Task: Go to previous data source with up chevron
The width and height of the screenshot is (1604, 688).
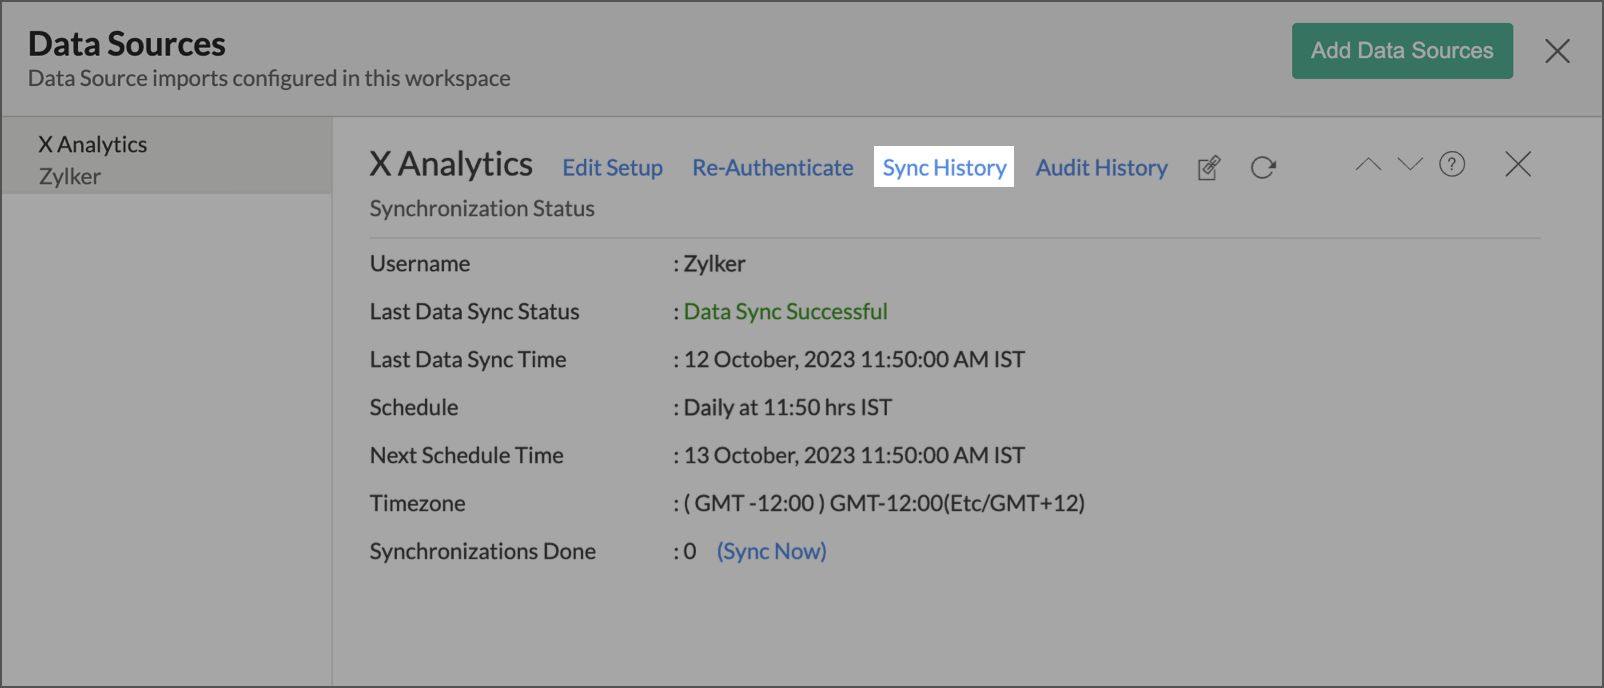Action: click(x=1368, y=164)
